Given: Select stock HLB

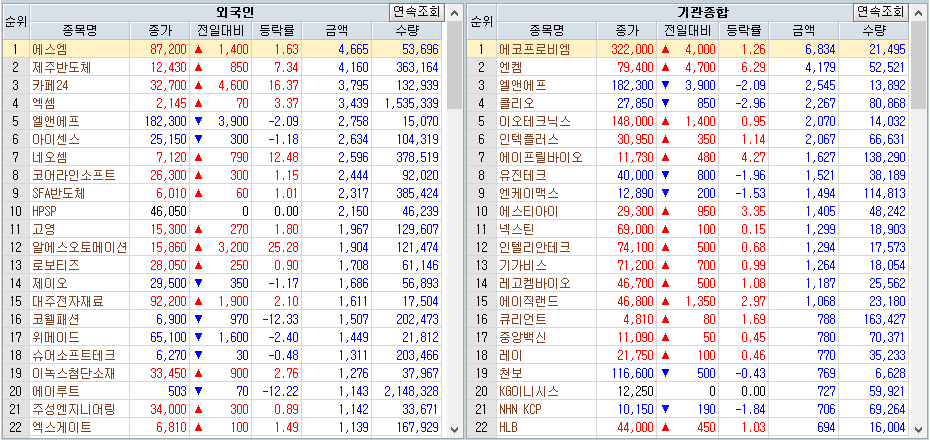Looking at the screenshot, I should point(509,427).
